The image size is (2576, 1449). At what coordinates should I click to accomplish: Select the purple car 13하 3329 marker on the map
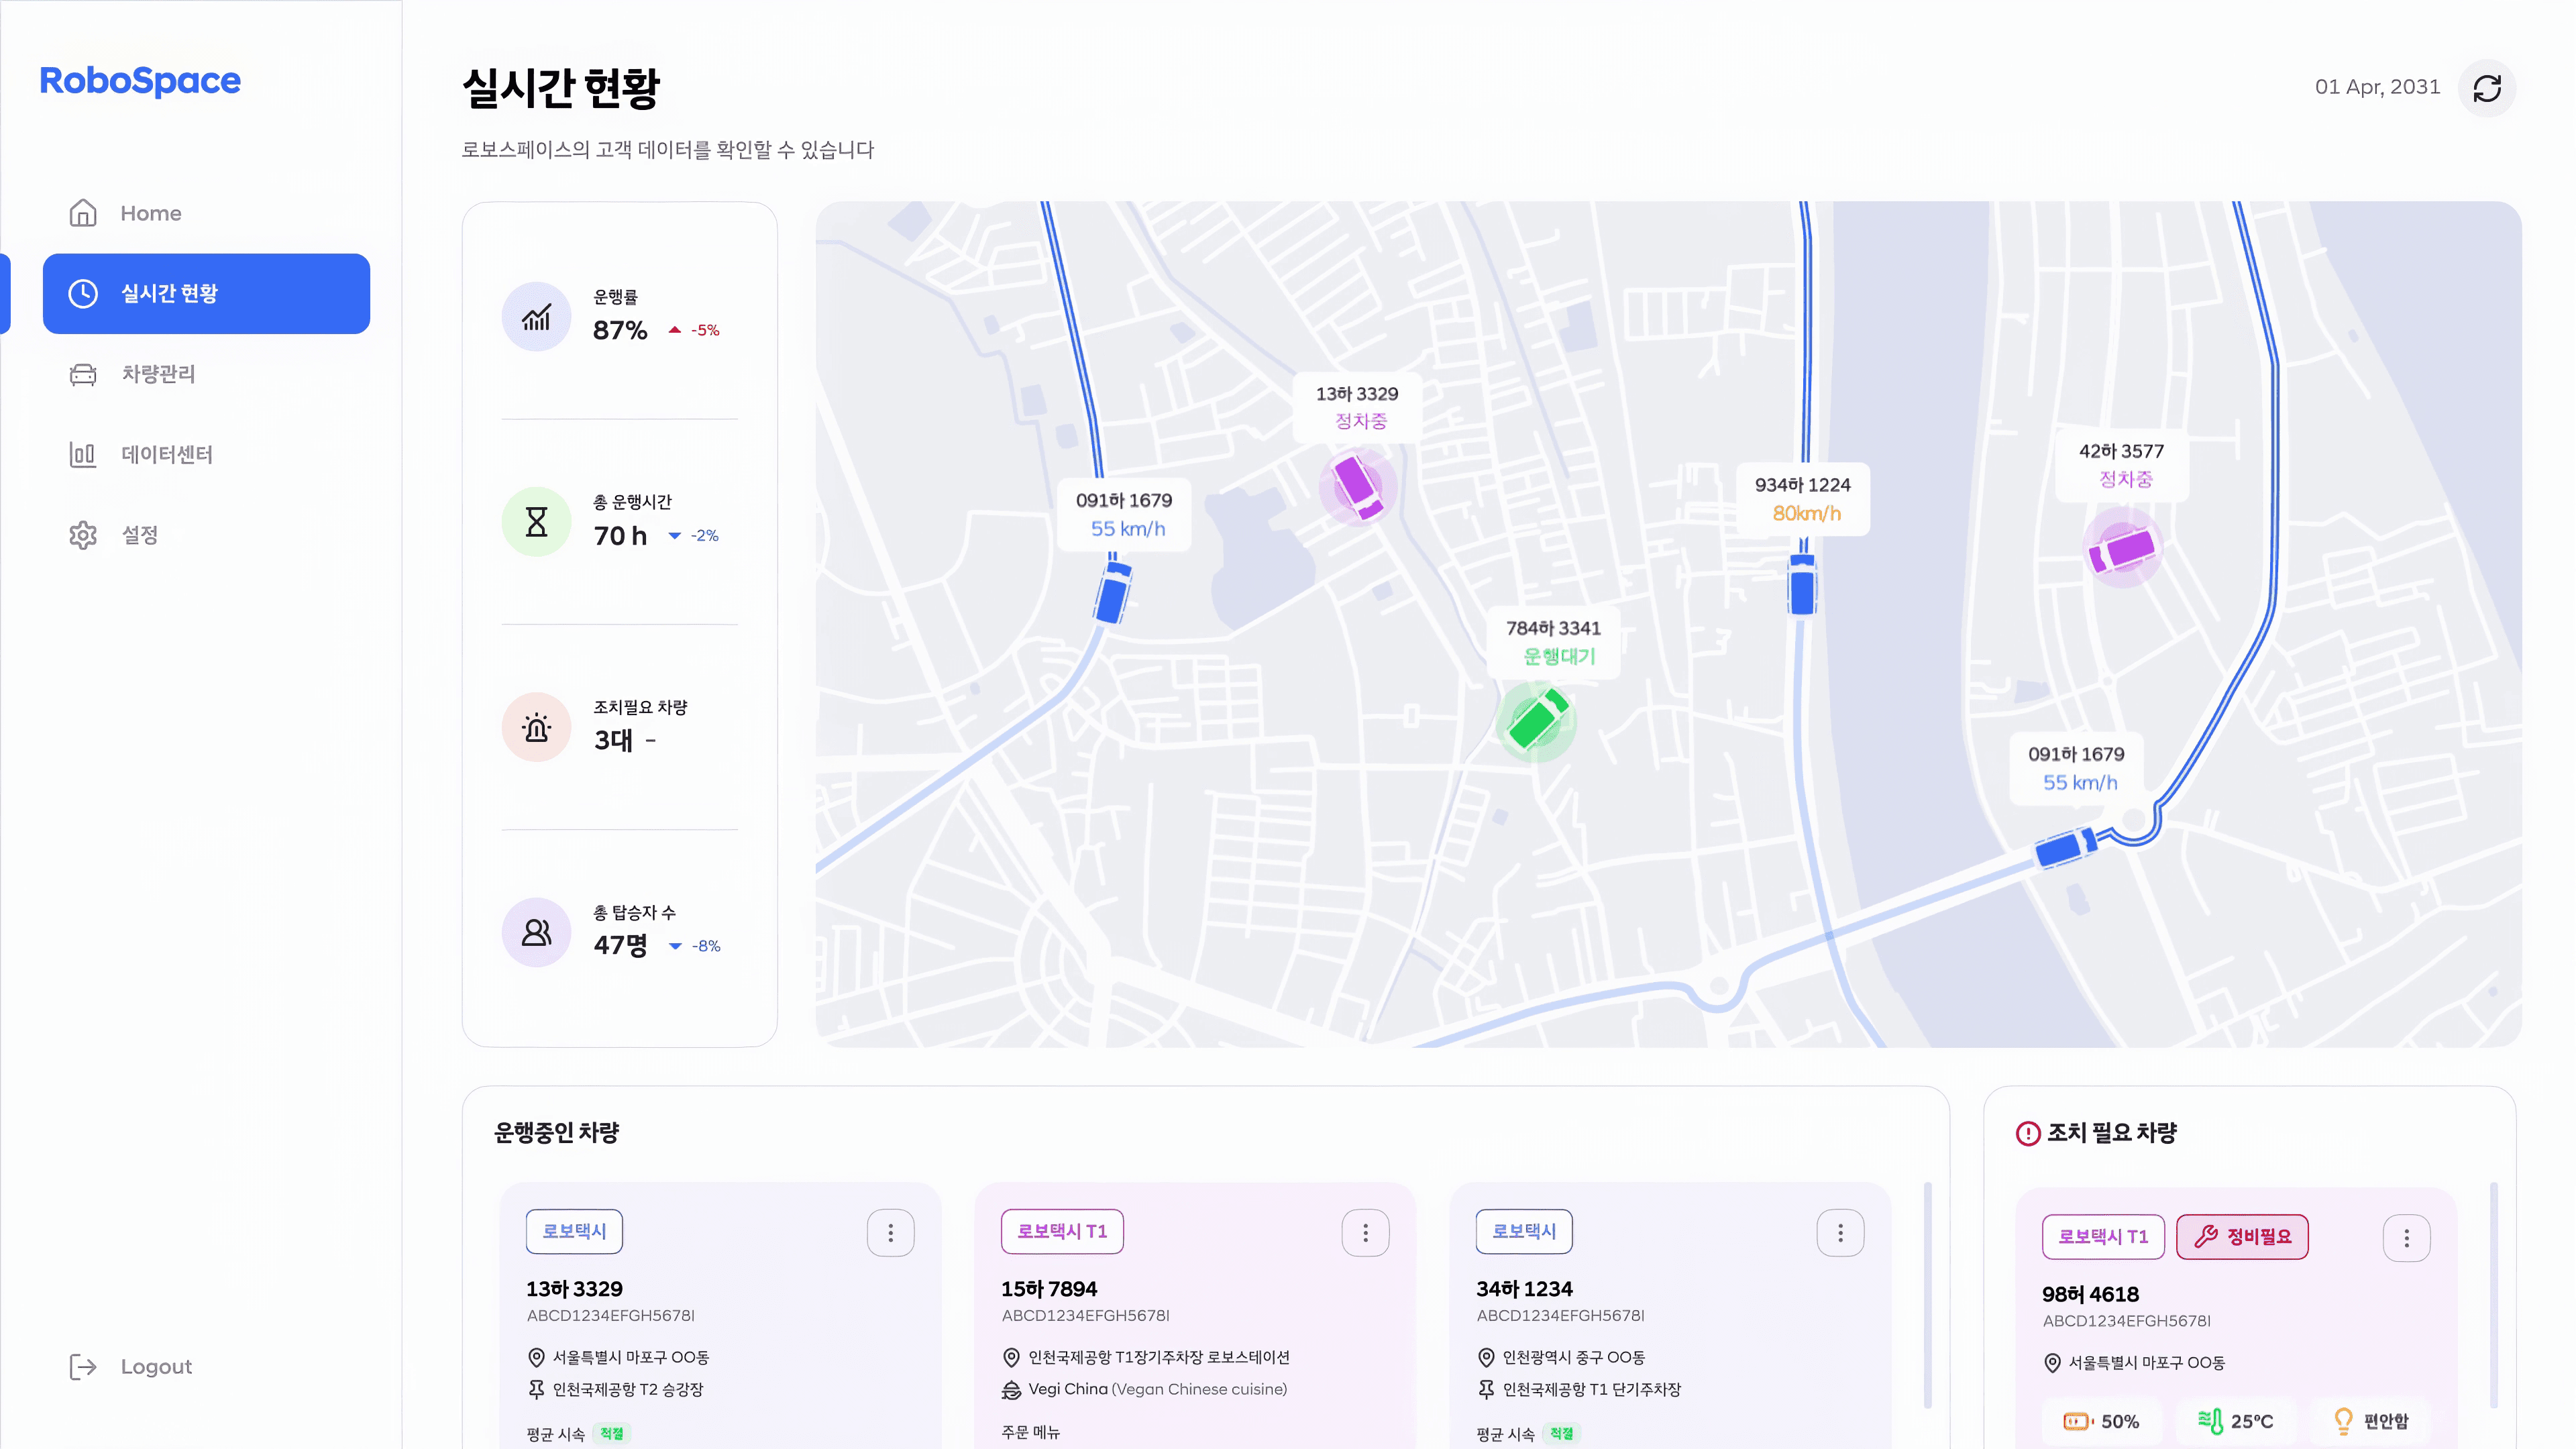tap(1357, 486)
